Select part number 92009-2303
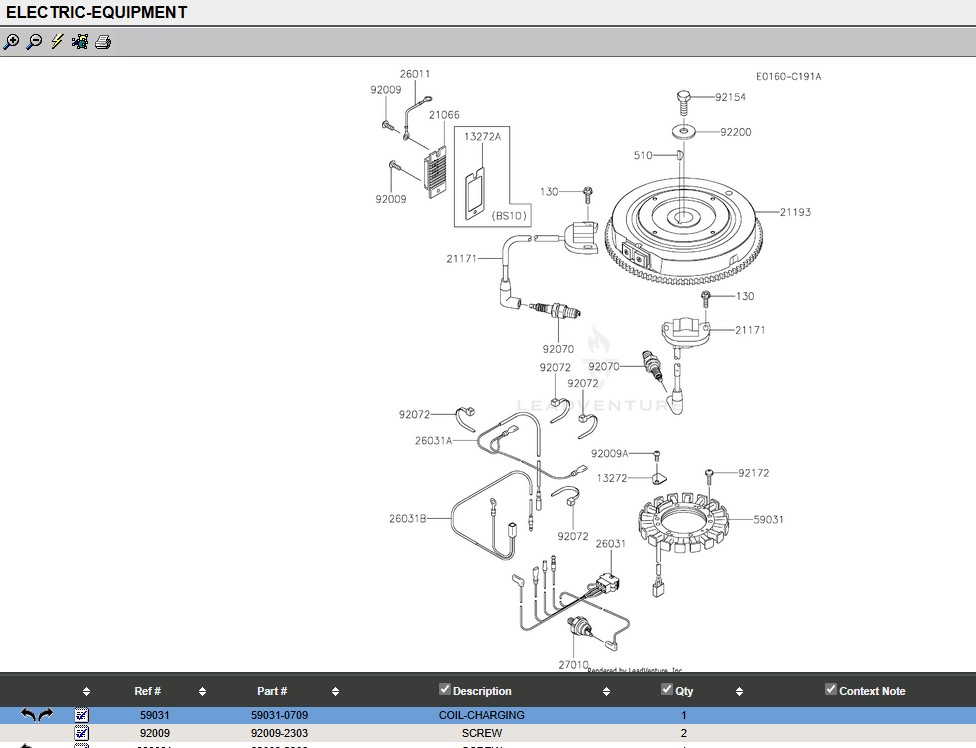The width and height of the screenshot is (976, 748). click(279, 733)
